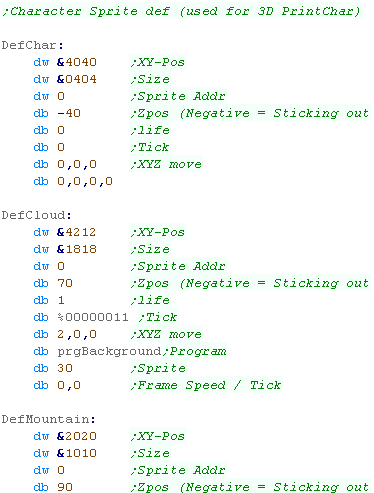
Task: Click the Frame Speed / Tick comment
Action: point(206,385)
